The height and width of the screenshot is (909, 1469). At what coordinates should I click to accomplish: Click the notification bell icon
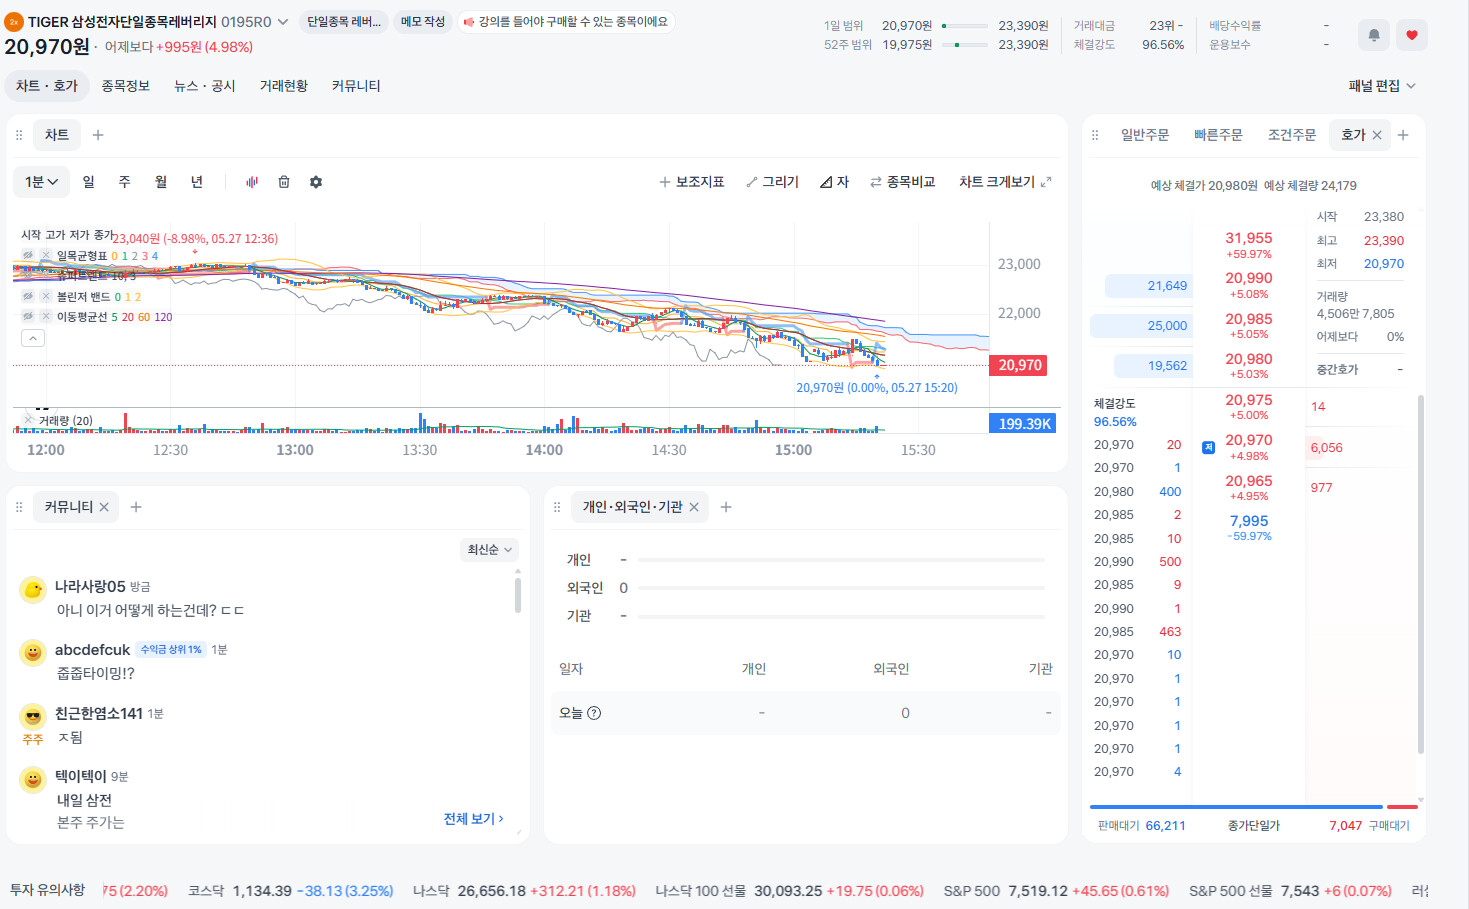click(1374, 35)
